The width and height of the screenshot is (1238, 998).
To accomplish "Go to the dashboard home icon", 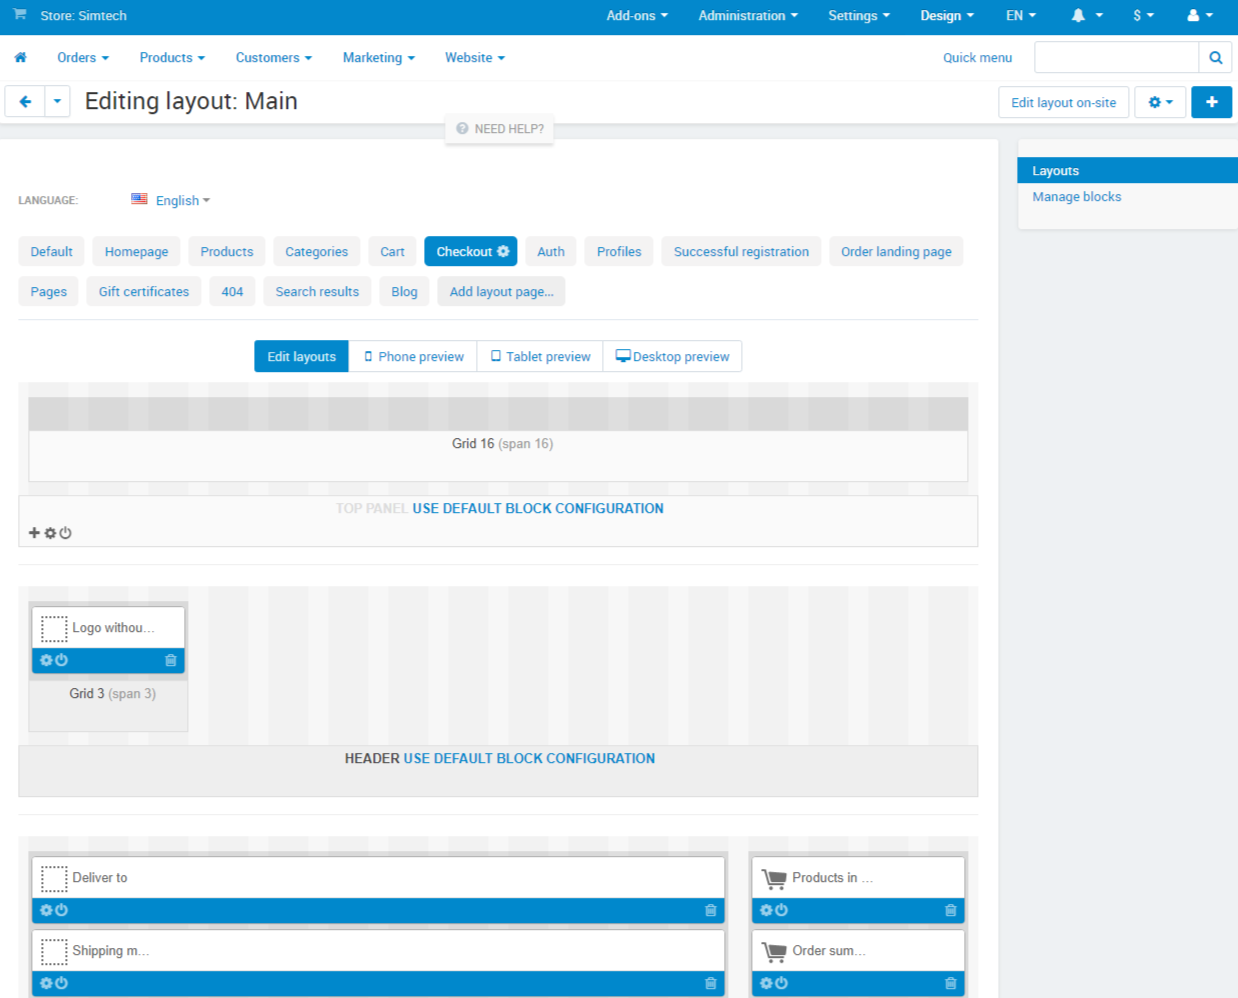I will pyautogui.click(x=20, y=58).
